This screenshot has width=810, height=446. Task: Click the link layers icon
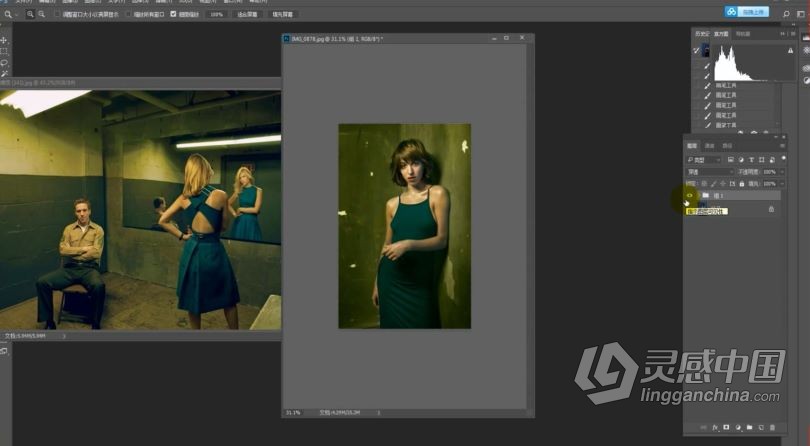[x=703, y=427]
